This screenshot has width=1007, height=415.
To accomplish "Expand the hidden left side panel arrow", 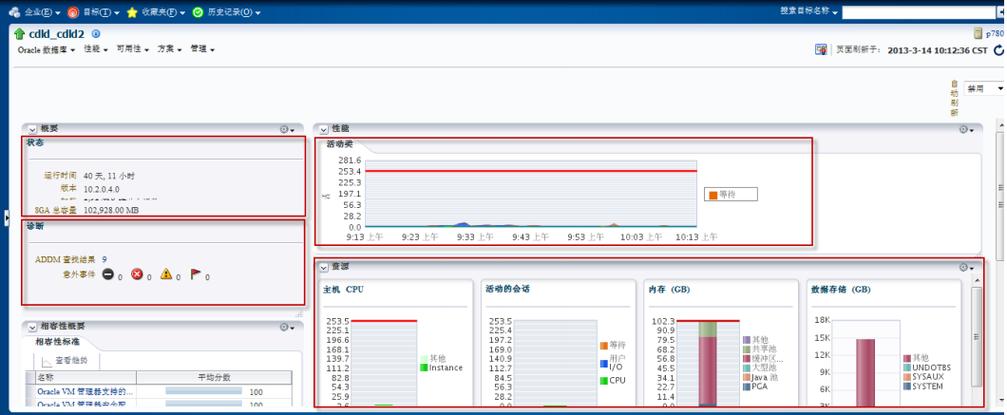I will point(6,217).
